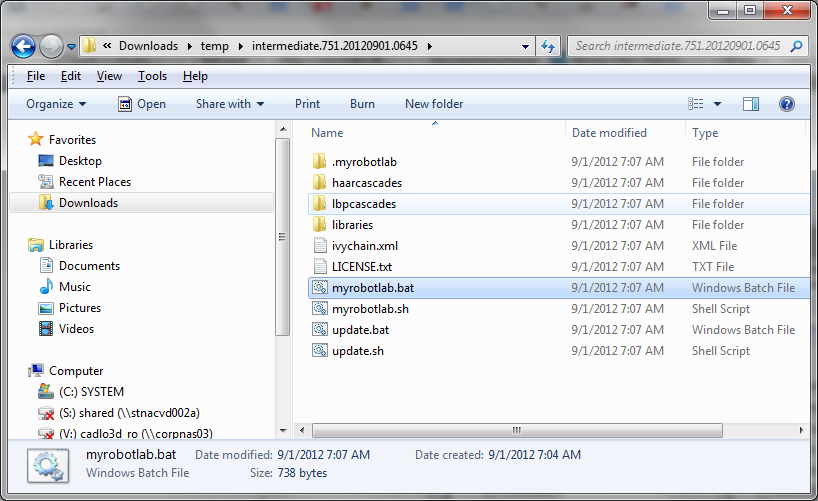Open the Tools menu

[152, 76]
